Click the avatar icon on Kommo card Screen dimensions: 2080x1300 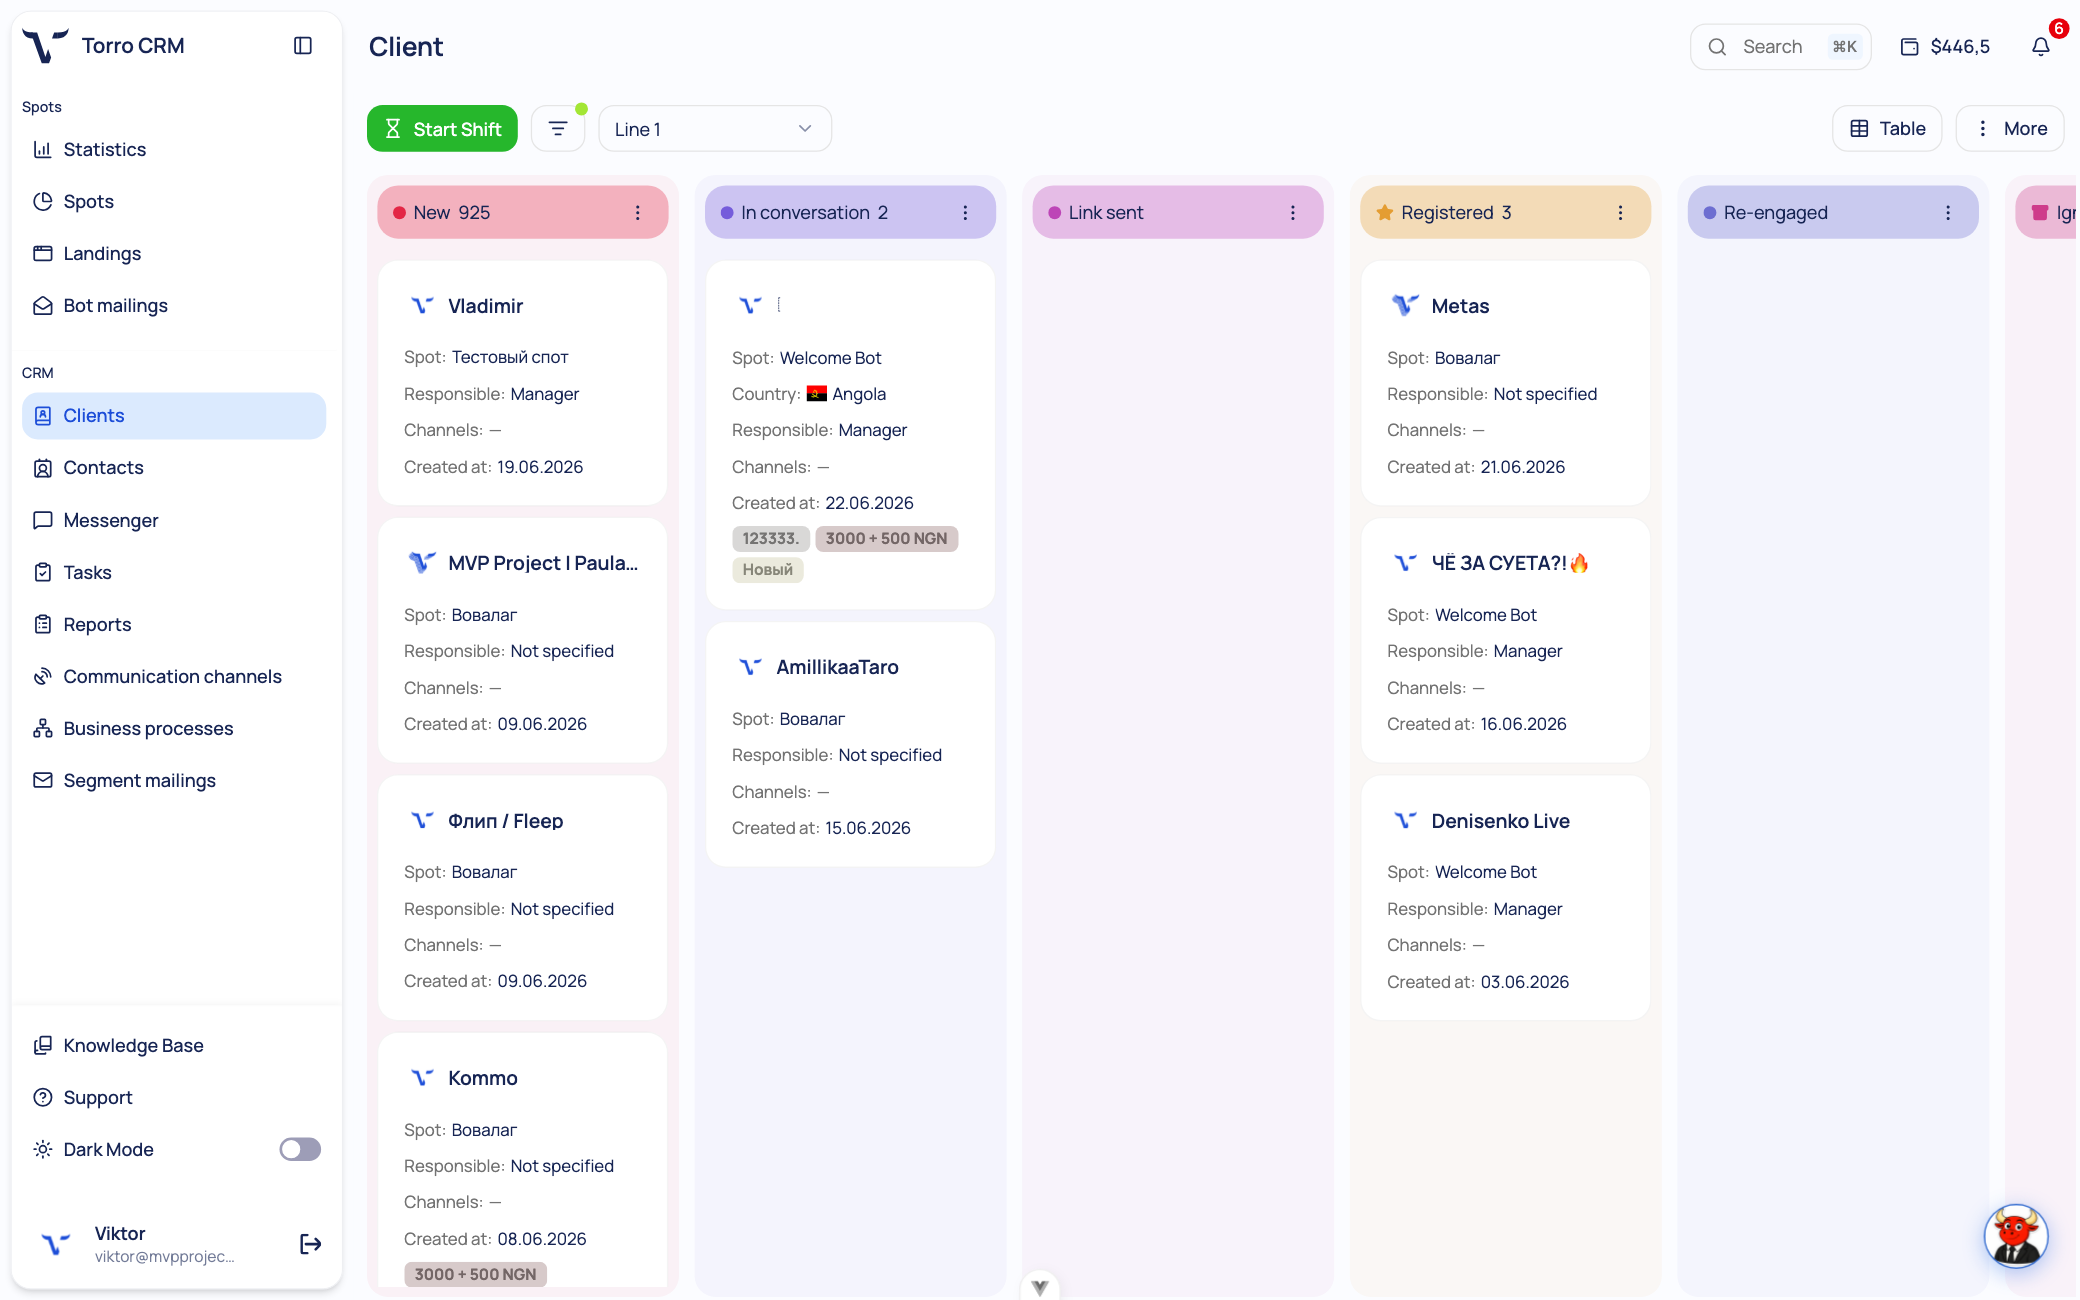(x=422, y=1078)
